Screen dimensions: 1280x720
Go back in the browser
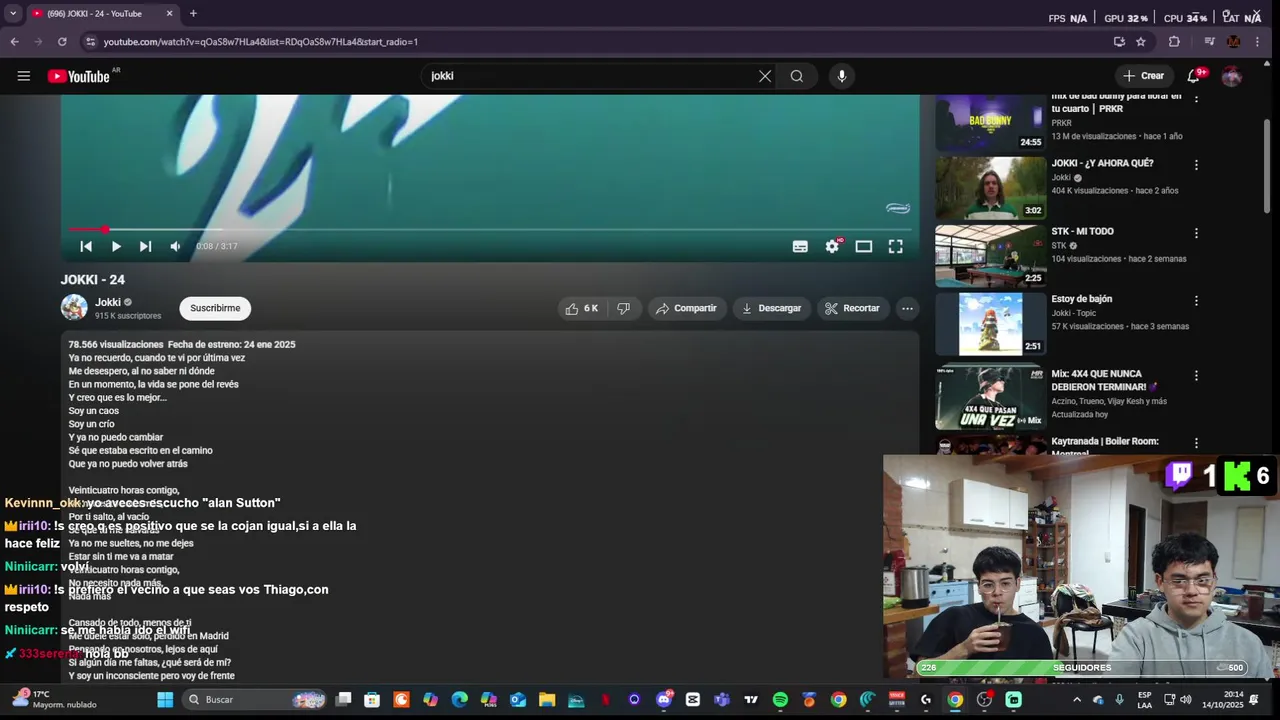coord(14,42)
